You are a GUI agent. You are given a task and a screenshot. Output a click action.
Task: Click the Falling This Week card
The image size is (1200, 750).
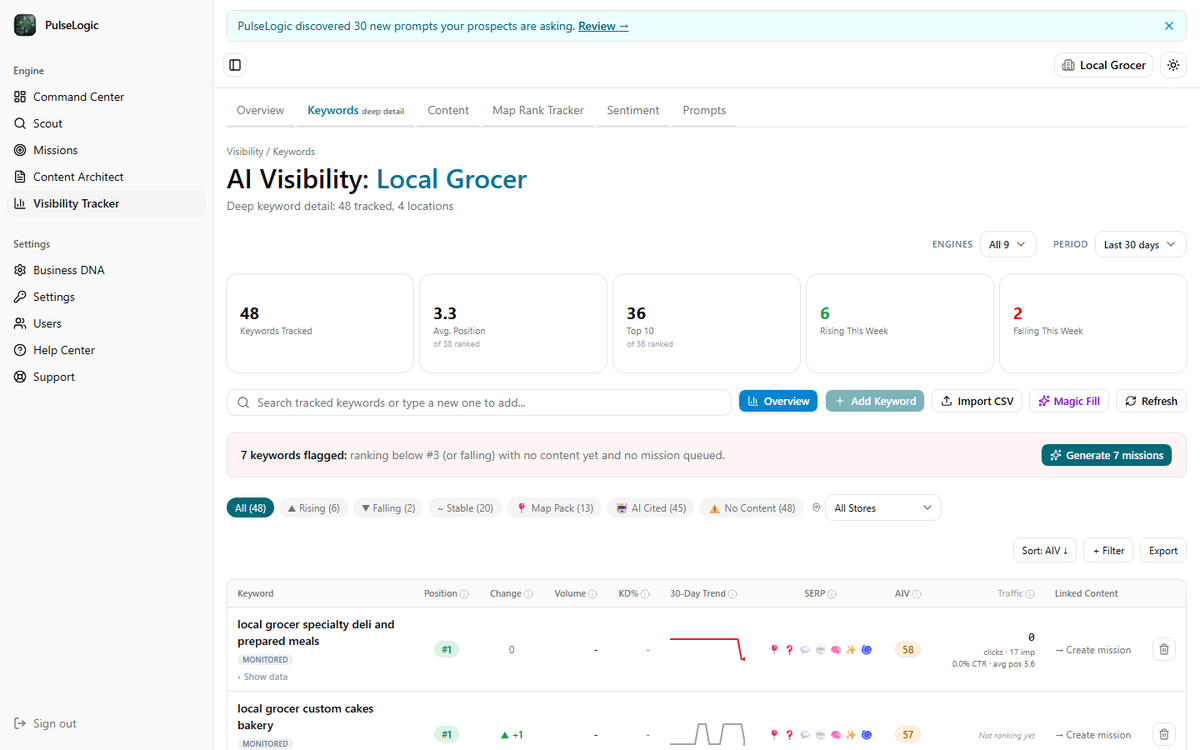point(1093,323)
